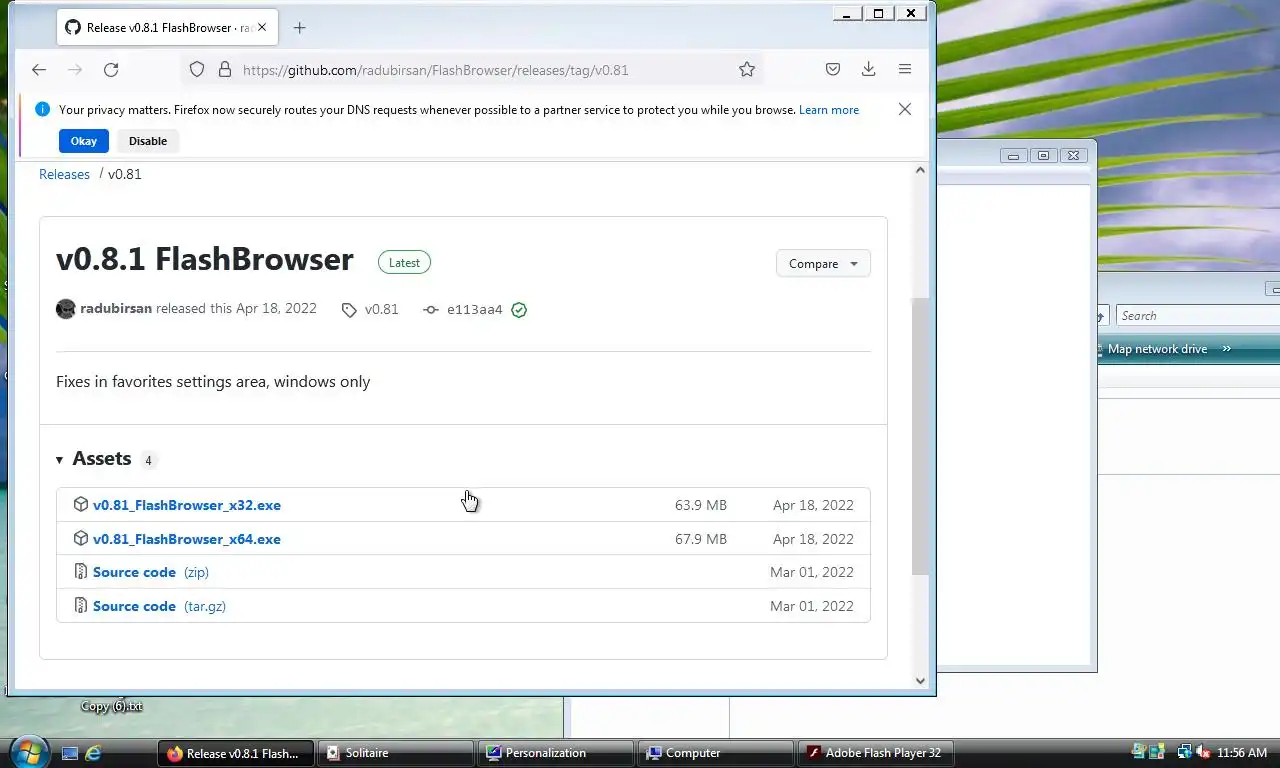Click Disable on privacy notice
1280x768 pixels.
[148, 141]
